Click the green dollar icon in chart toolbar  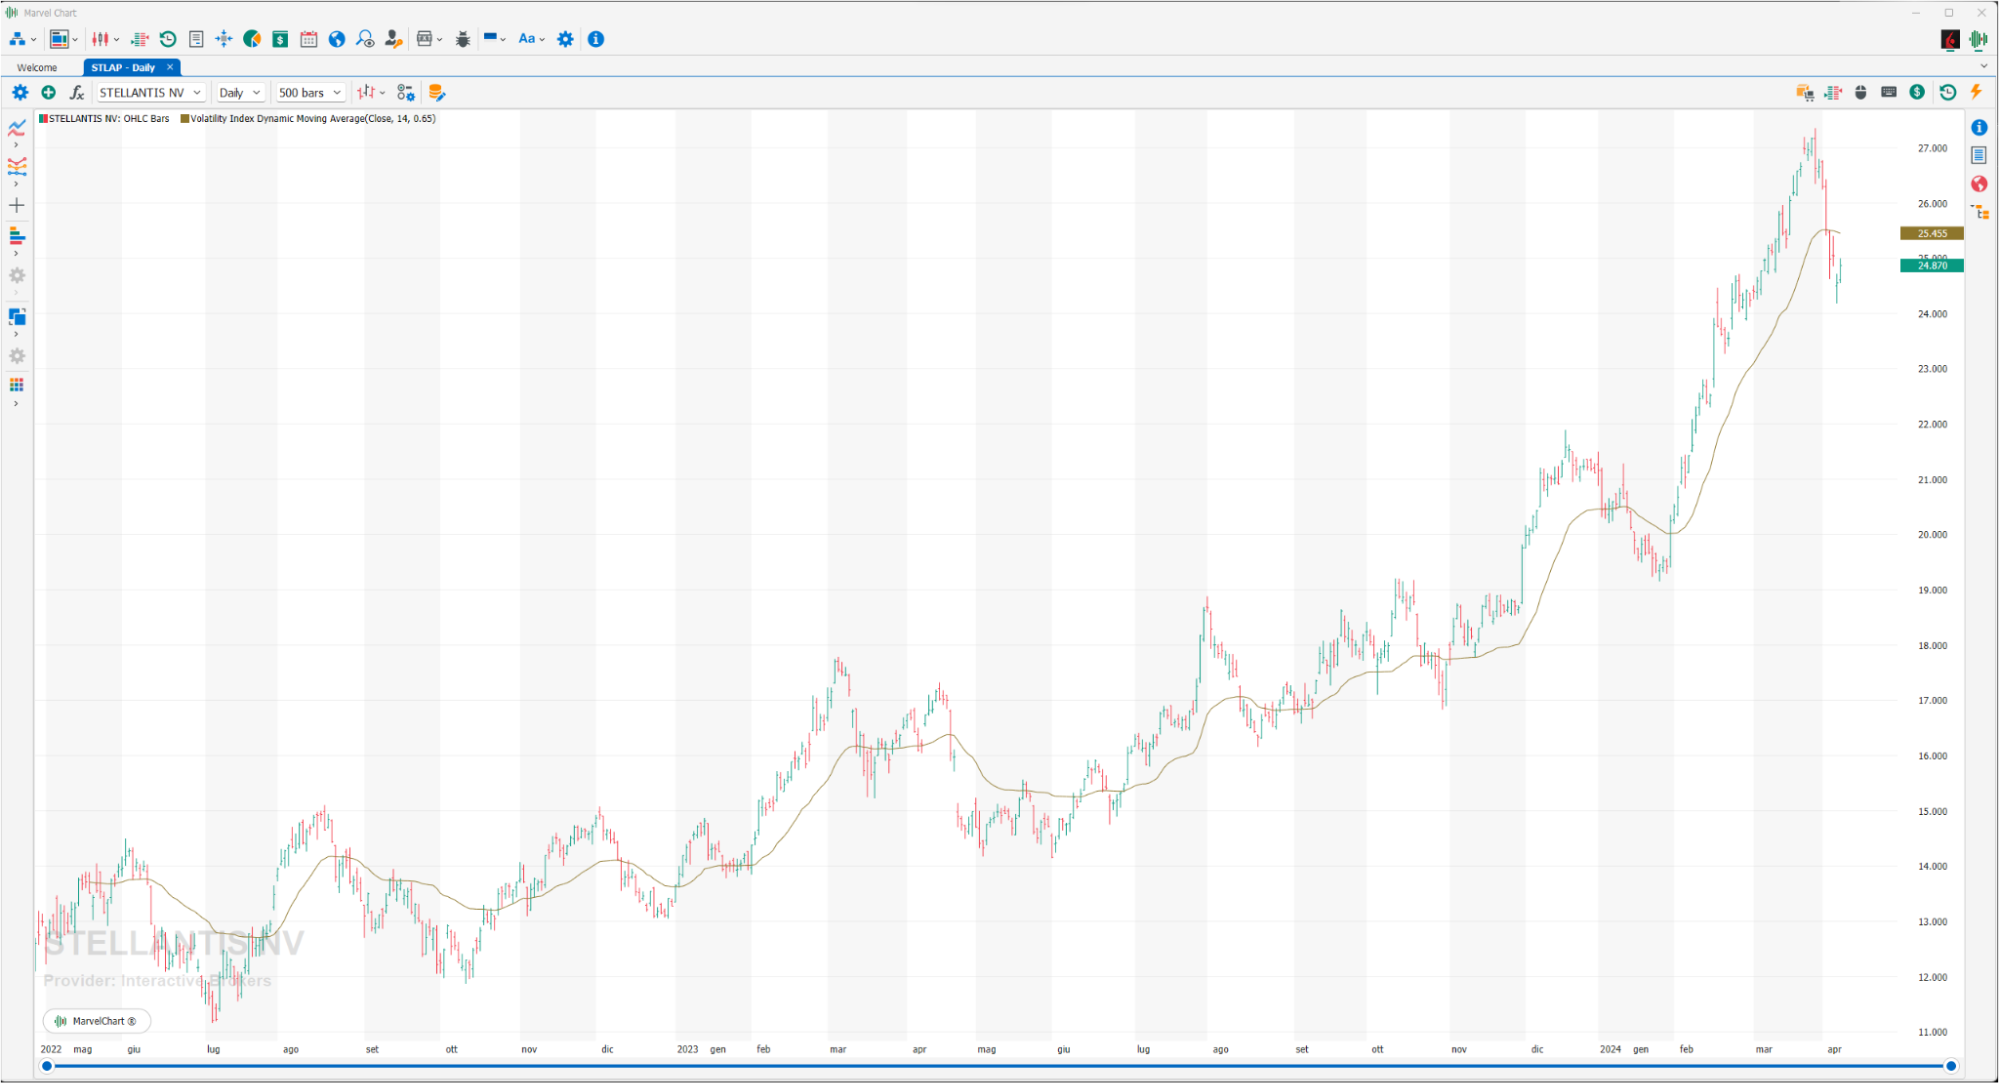coord(1917,92)
